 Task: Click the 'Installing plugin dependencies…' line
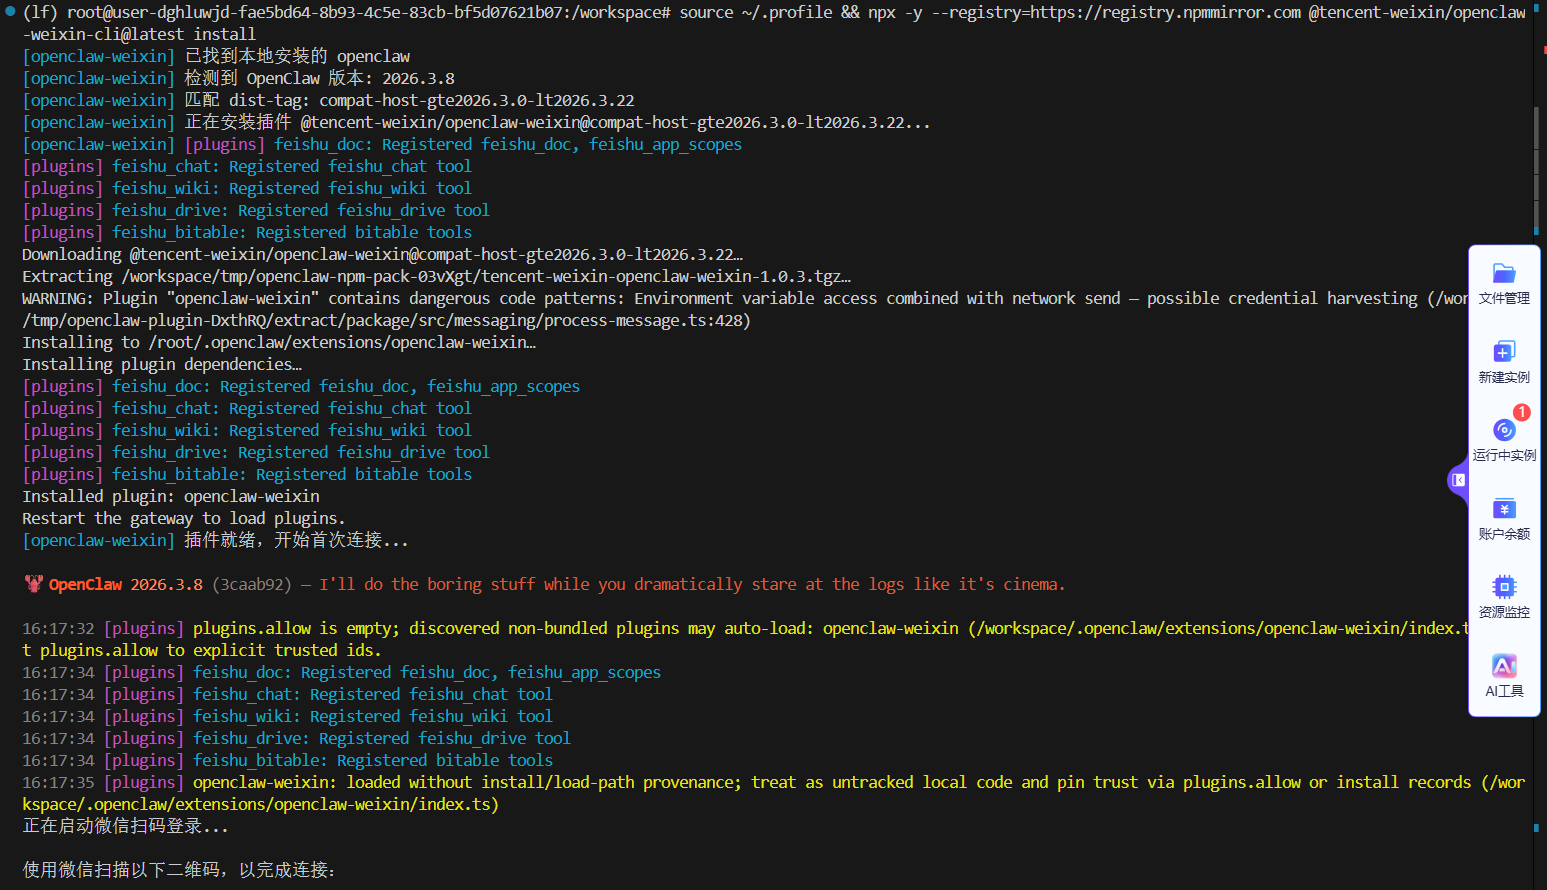click(162, 364)
